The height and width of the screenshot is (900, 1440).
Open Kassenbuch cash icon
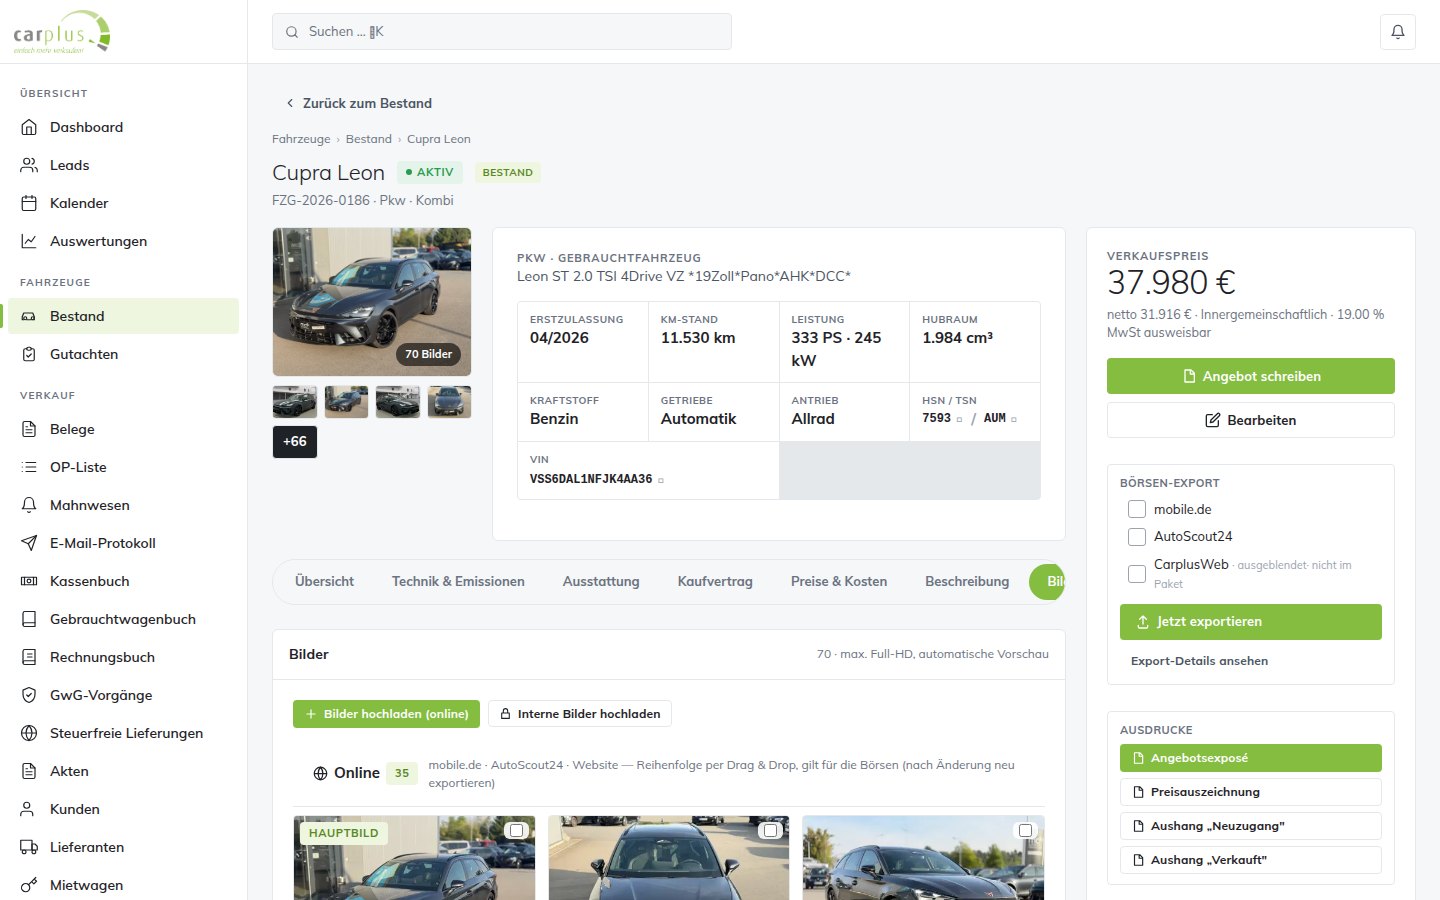pos(29,581)
